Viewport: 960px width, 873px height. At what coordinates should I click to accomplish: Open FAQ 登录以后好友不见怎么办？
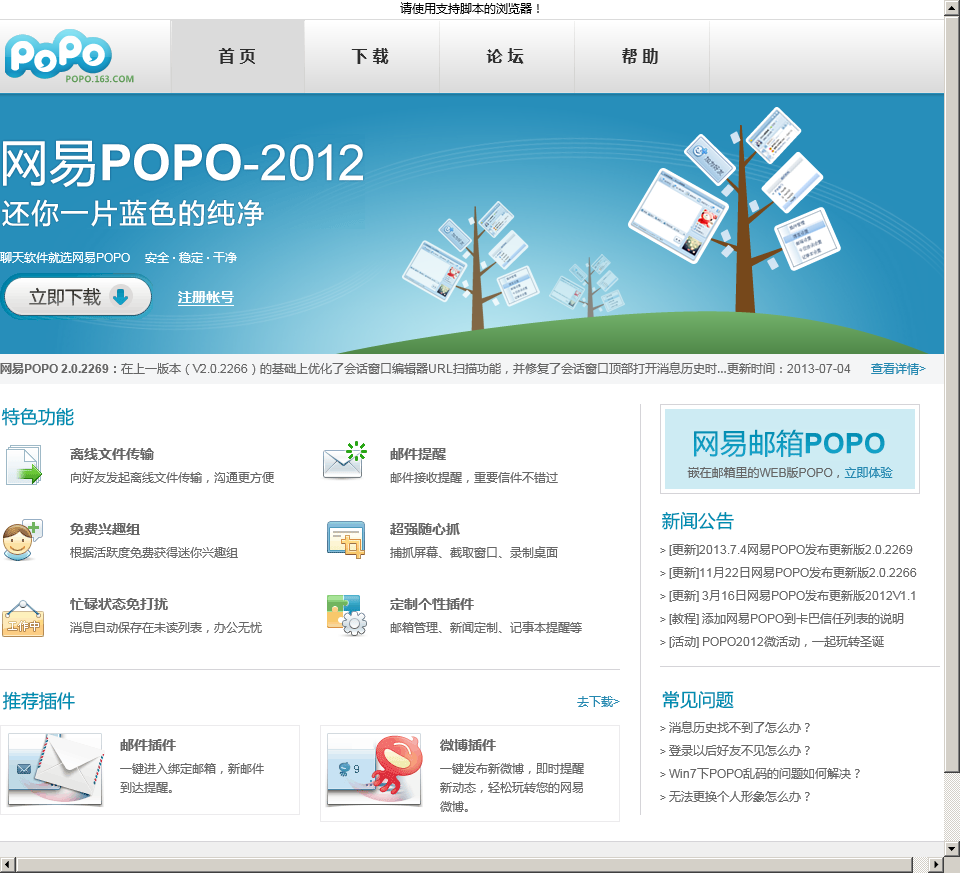(740, 751)
